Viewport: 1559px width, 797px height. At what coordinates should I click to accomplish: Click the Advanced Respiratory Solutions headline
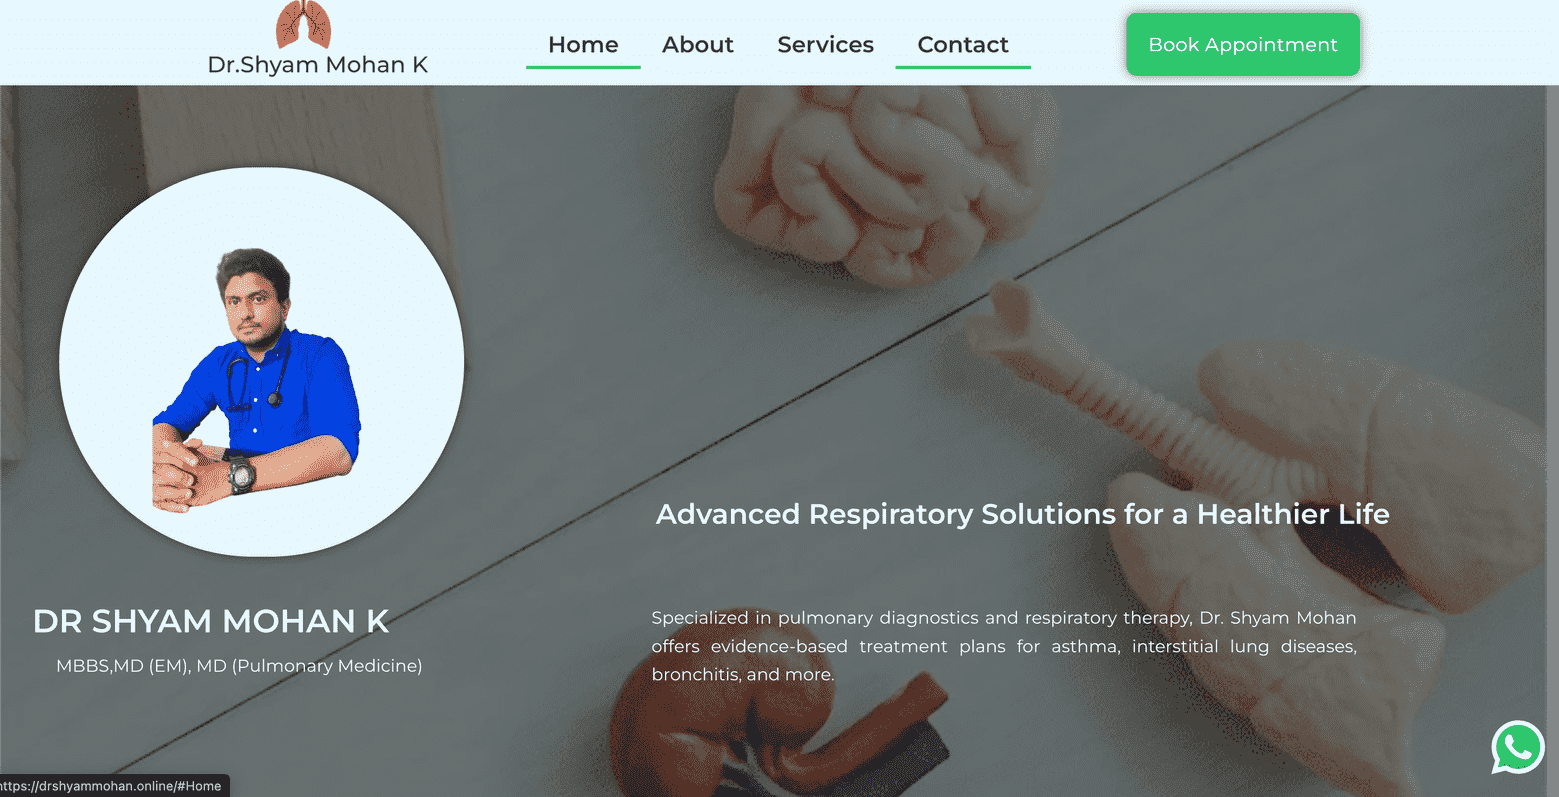pos(1022,514)
